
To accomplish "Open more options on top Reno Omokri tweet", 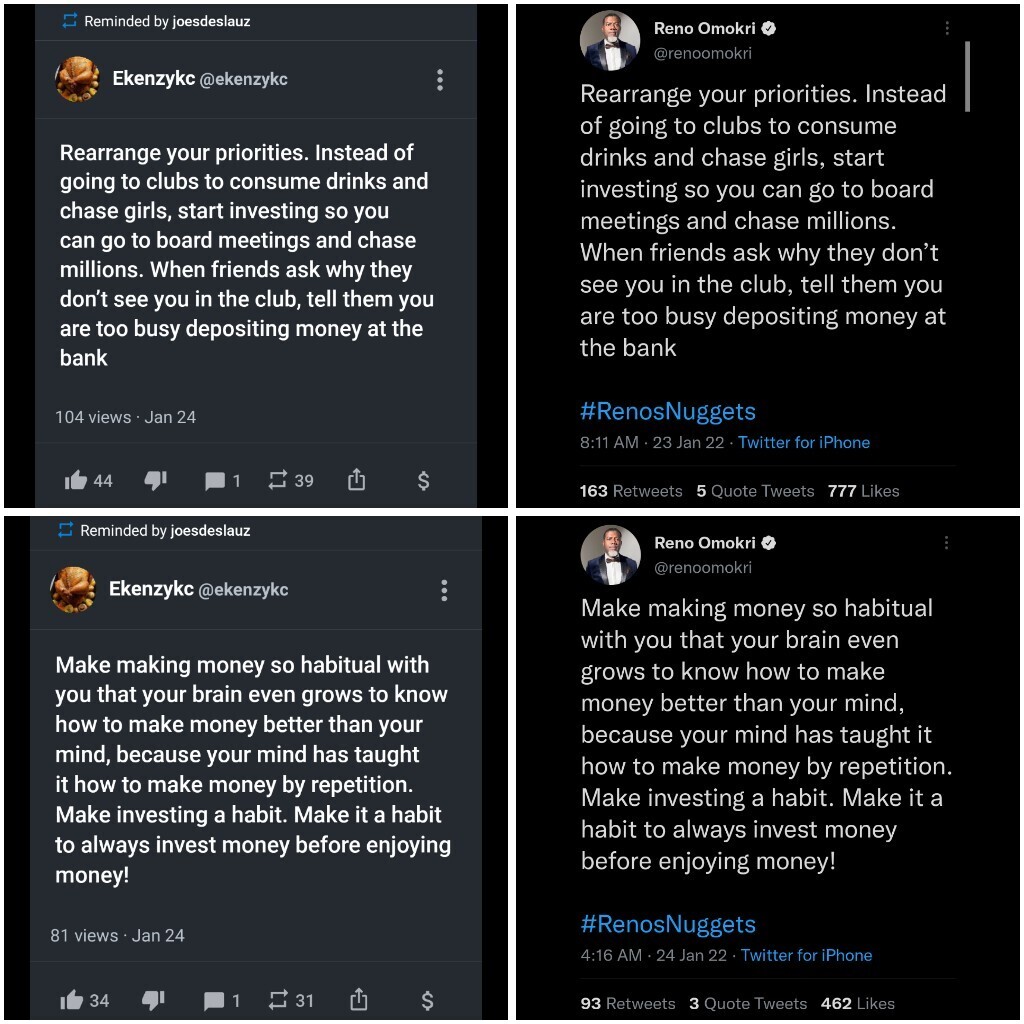I will (947, 28).
